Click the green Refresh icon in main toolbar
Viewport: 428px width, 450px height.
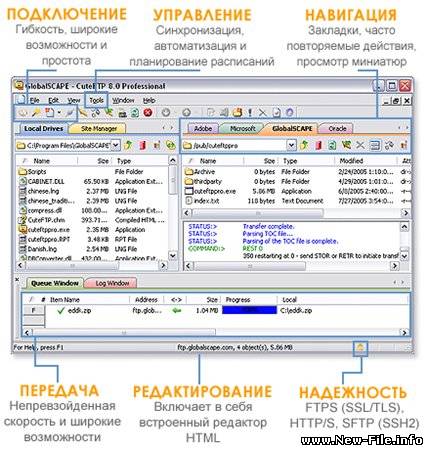coord(135,113)
